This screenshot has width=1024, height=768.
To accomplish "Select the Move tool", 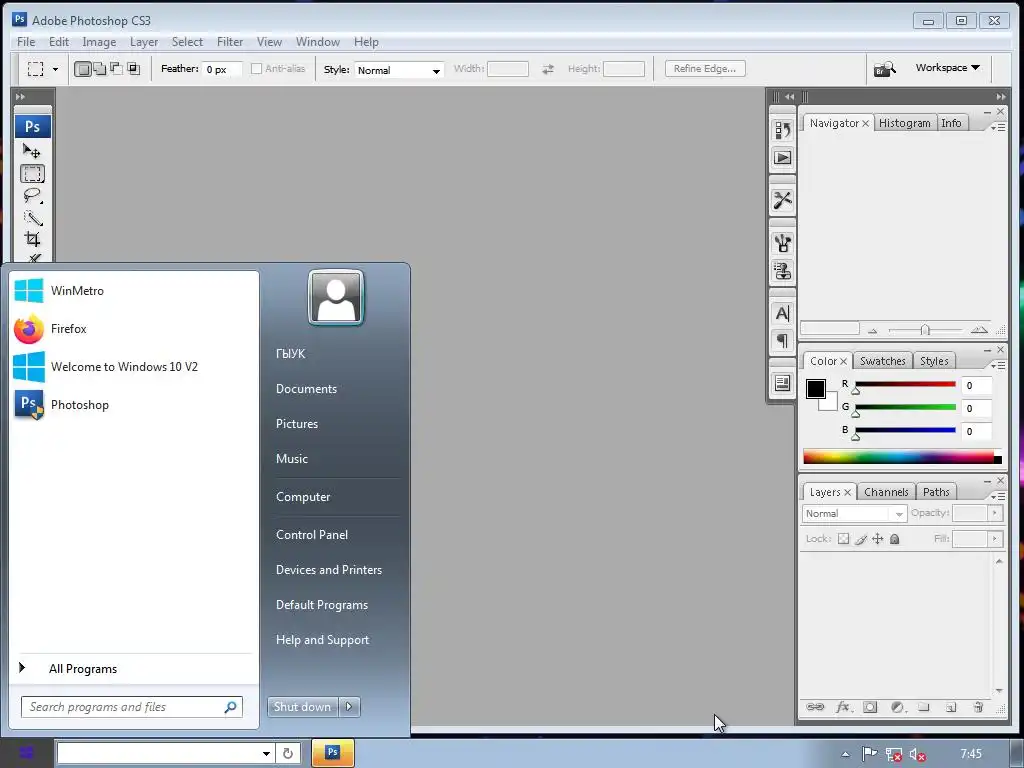I will pyautogui.click(x=32, y=152).
